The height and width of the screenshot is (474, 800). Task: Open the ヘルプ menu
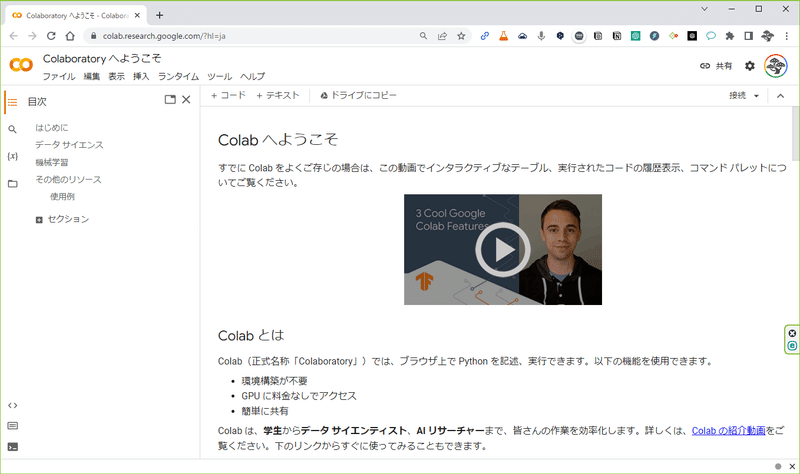[253, 77]
